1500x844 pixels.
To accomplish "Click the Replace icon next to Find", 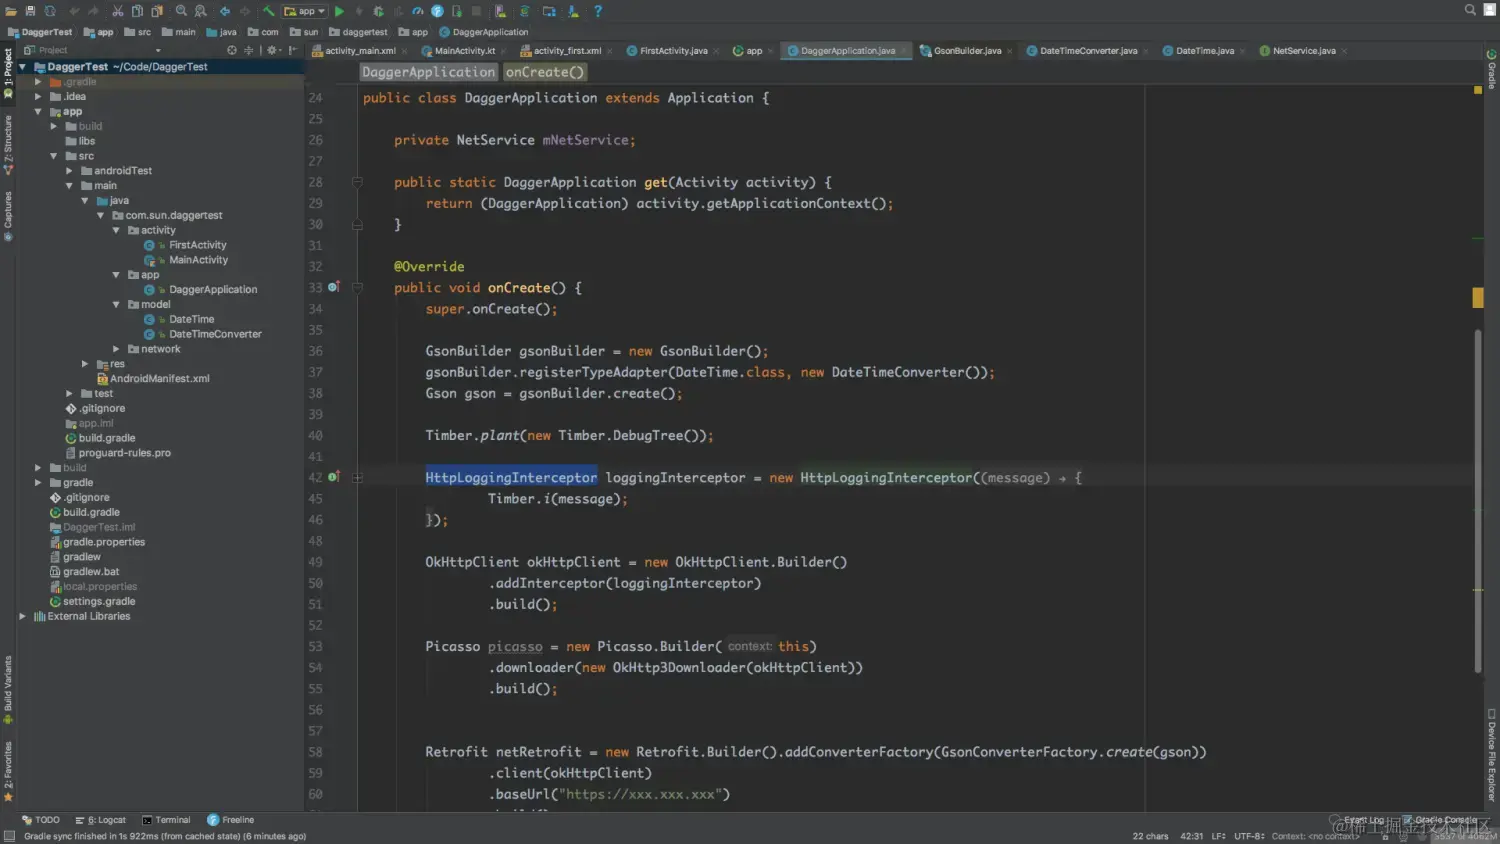I will [x=200, y=11].
